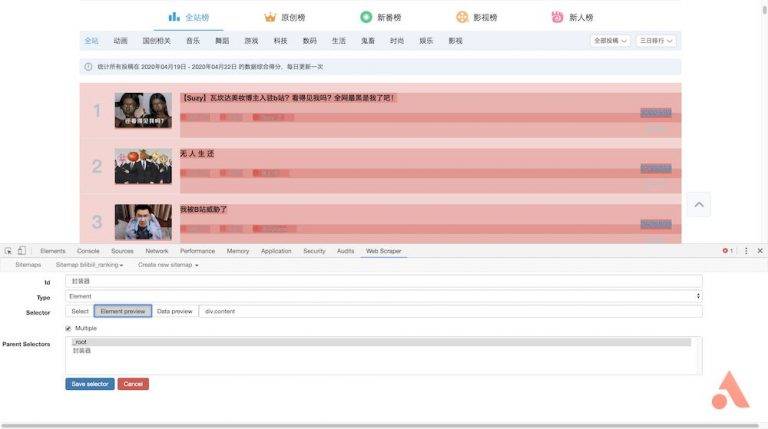Open the 我被B站威胁了 video title link
Image resolution: width=768 pixels, height=429 pixels.
click(x=203, y=210)
